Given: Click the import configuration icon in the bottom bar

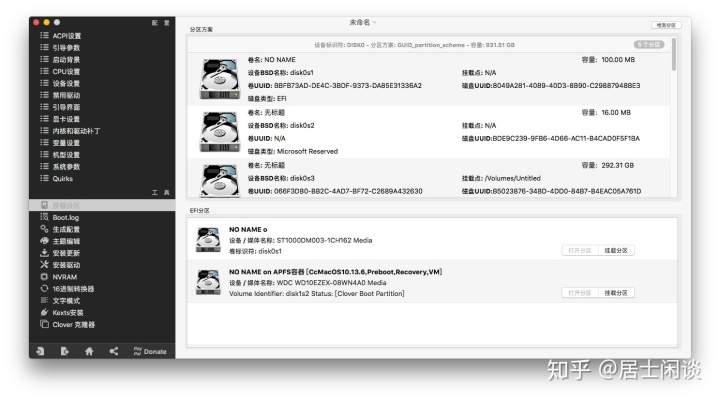Looking at the screenshot, I should point(40,351).
